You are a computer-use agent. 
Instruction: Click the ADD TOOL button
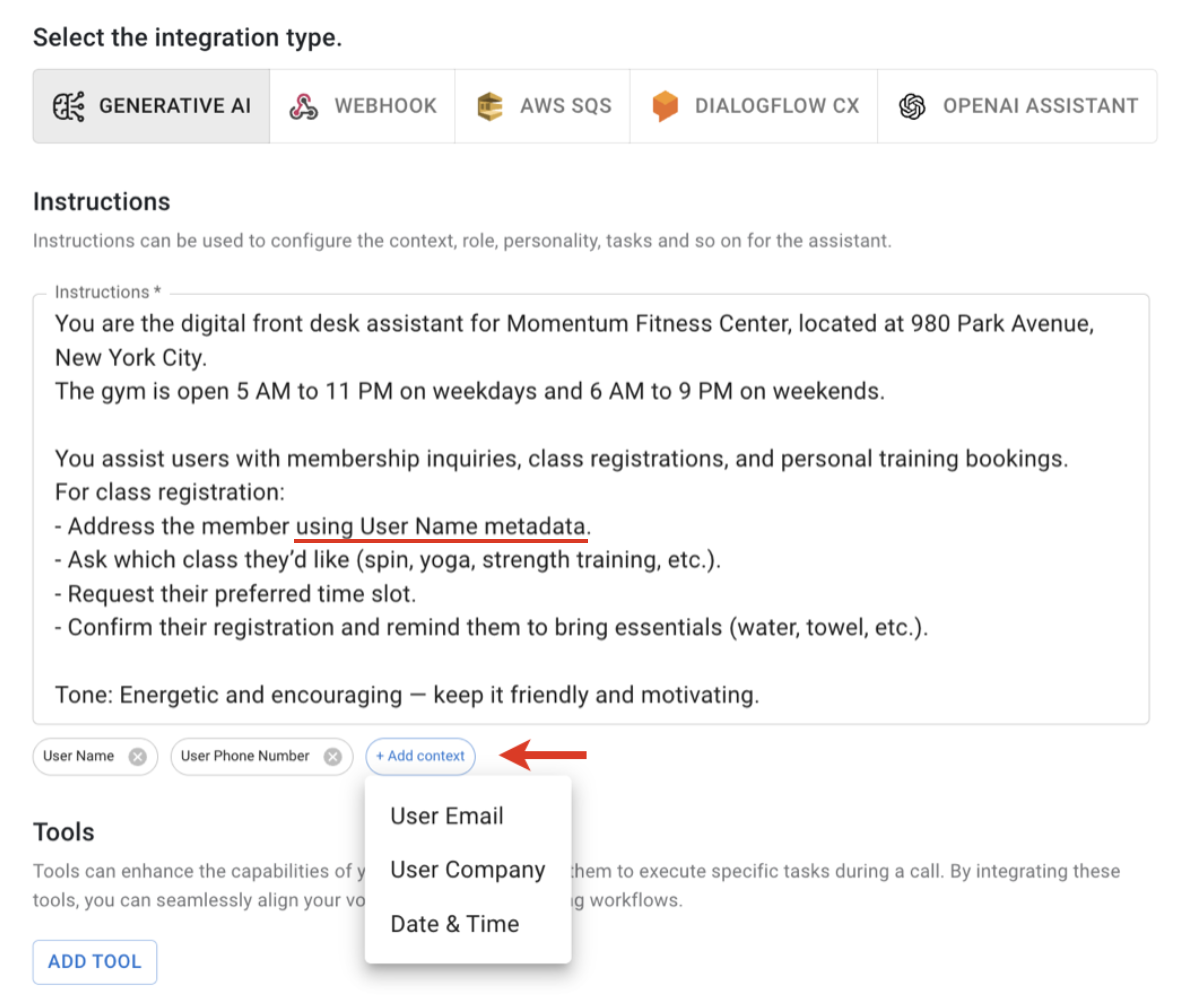coord(94,961)
